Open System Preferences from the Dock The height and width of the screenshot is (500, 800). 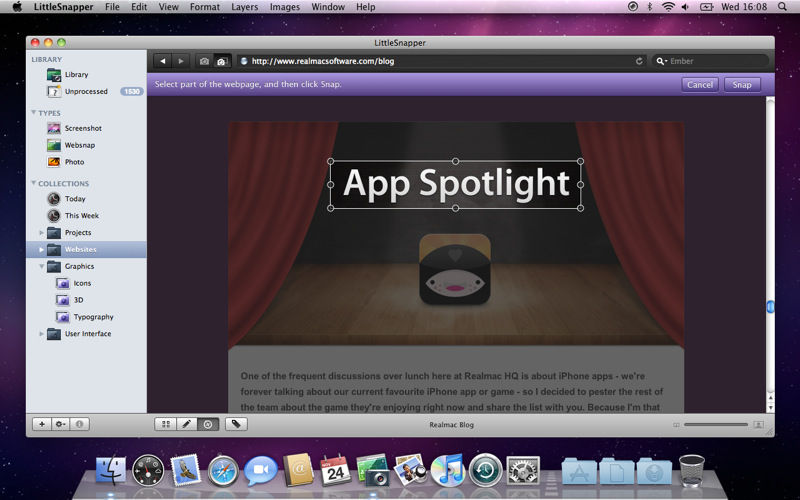(x=523, y=470)
